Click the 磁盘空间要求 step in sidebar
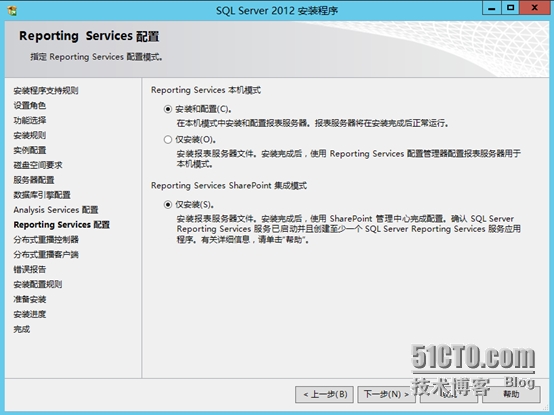 tap(38, 165)
